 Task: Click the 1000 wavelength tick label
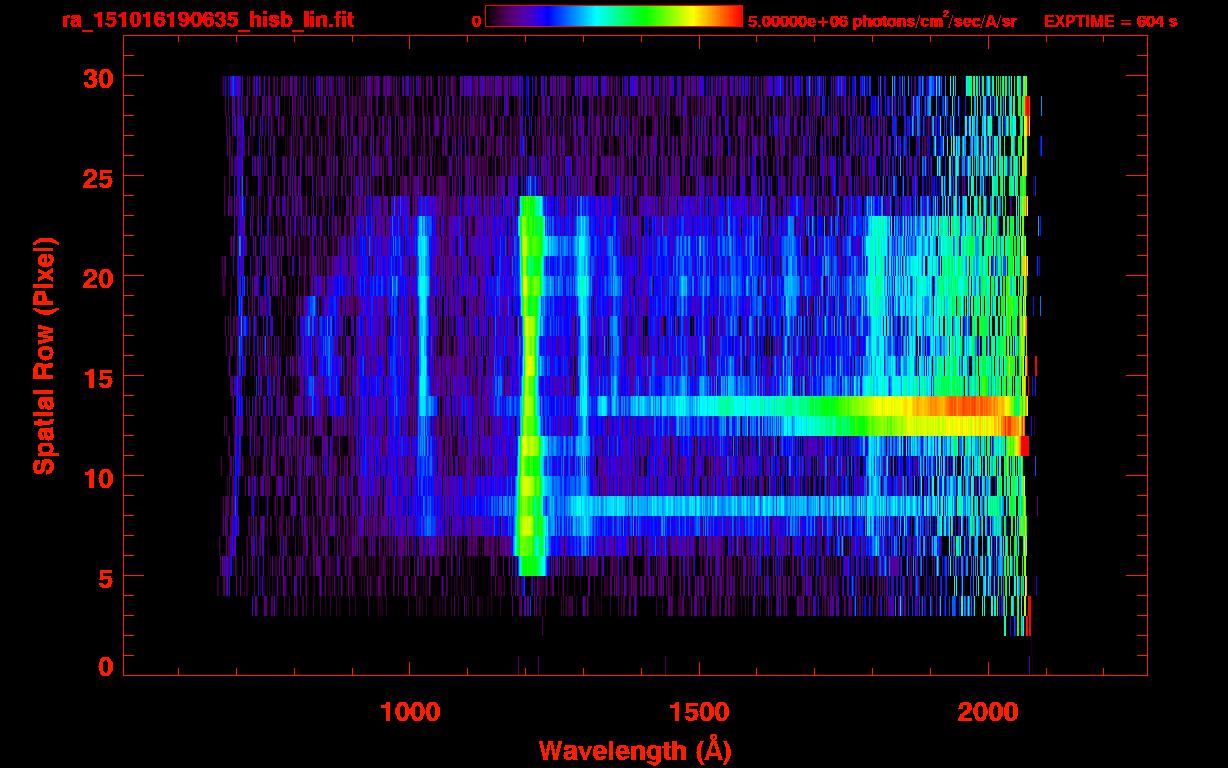pos(410,712)
